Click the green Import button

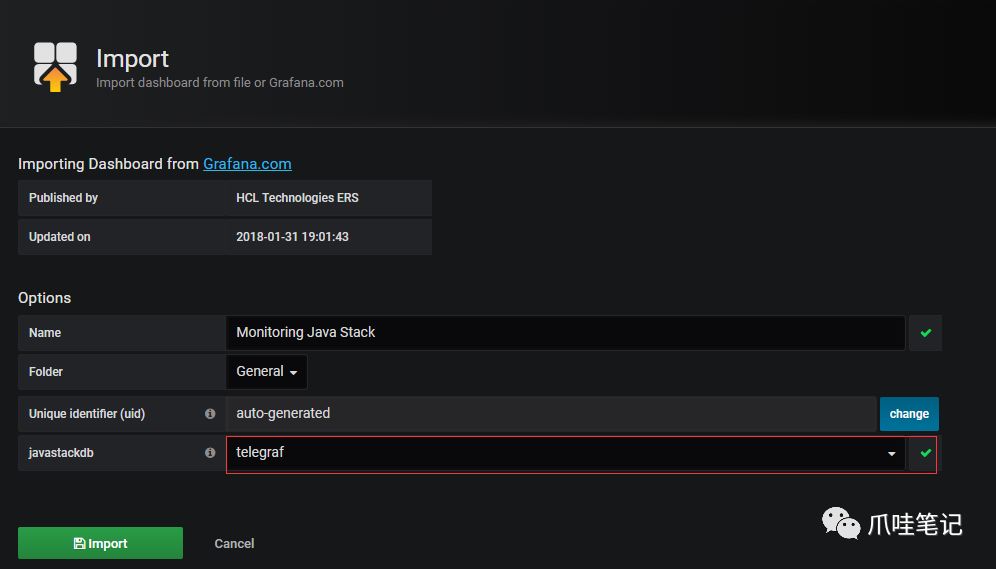(x=100, y=544)
